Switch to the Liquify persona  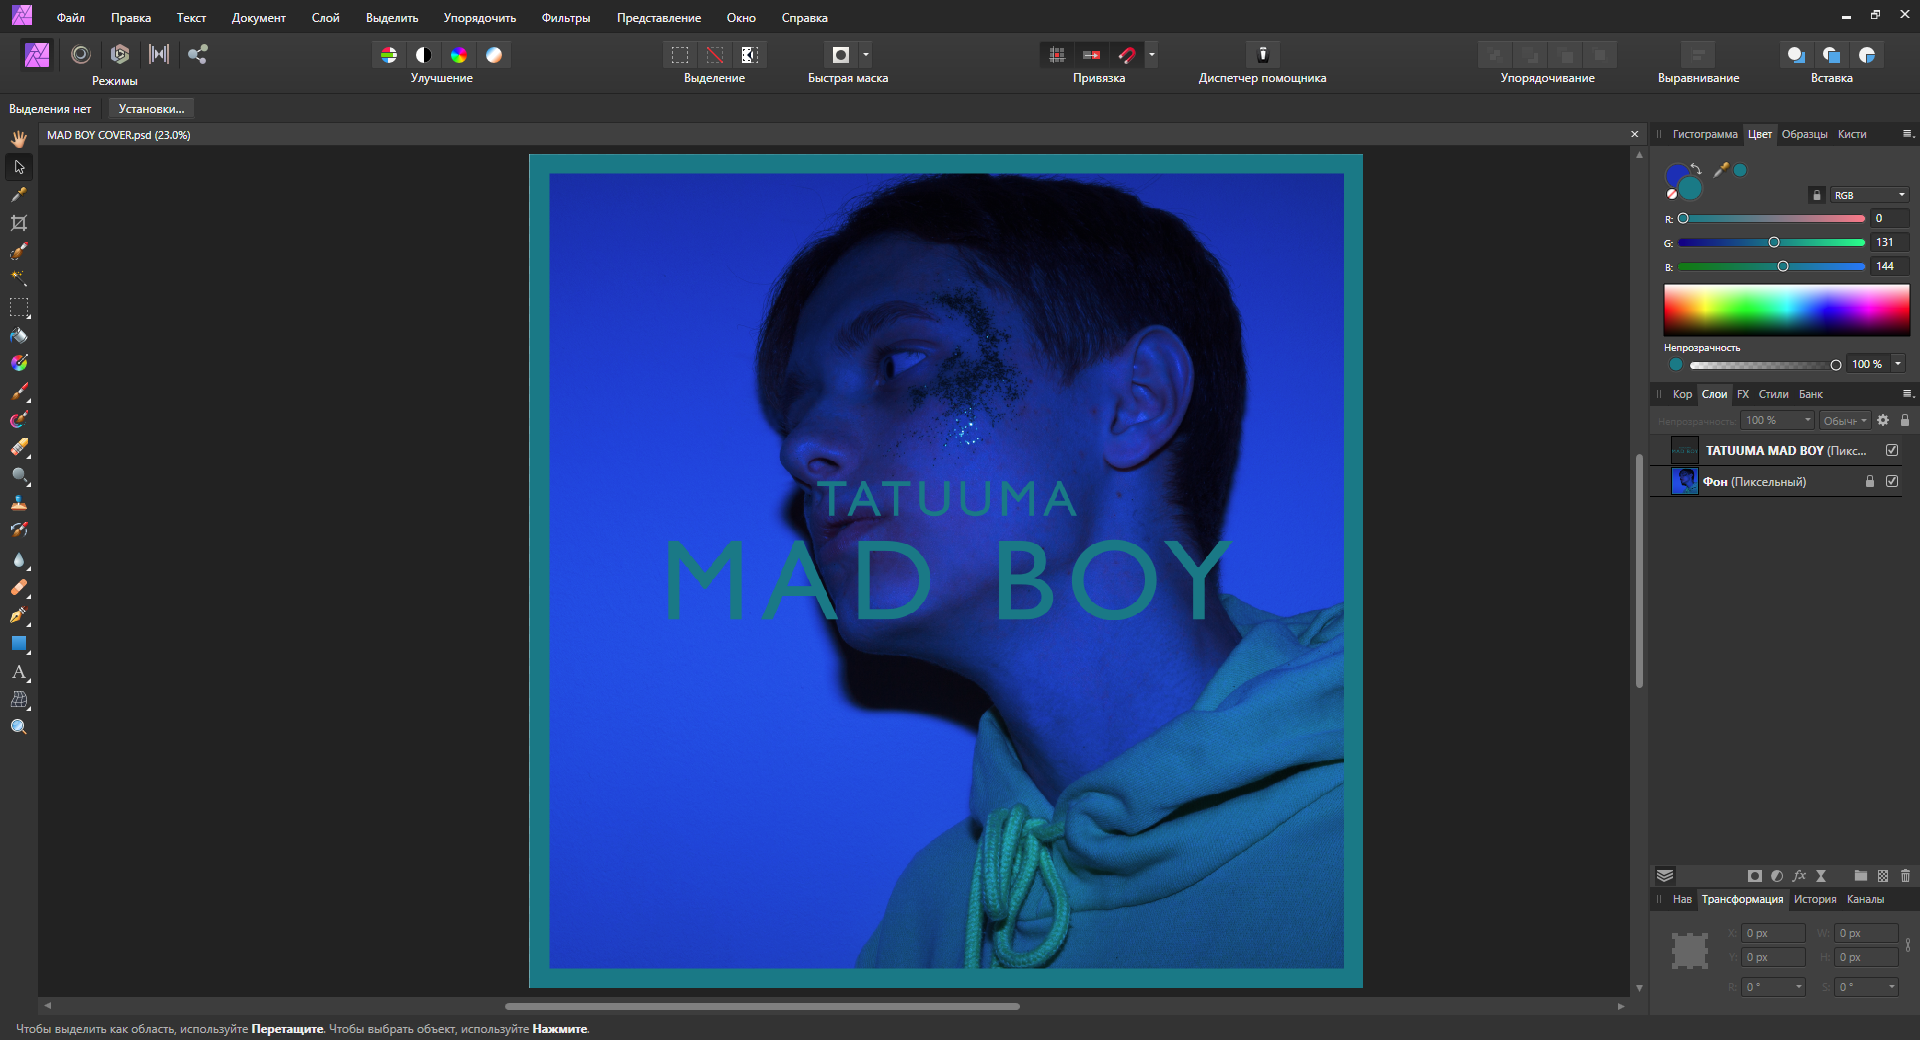(x=81, y=54)
